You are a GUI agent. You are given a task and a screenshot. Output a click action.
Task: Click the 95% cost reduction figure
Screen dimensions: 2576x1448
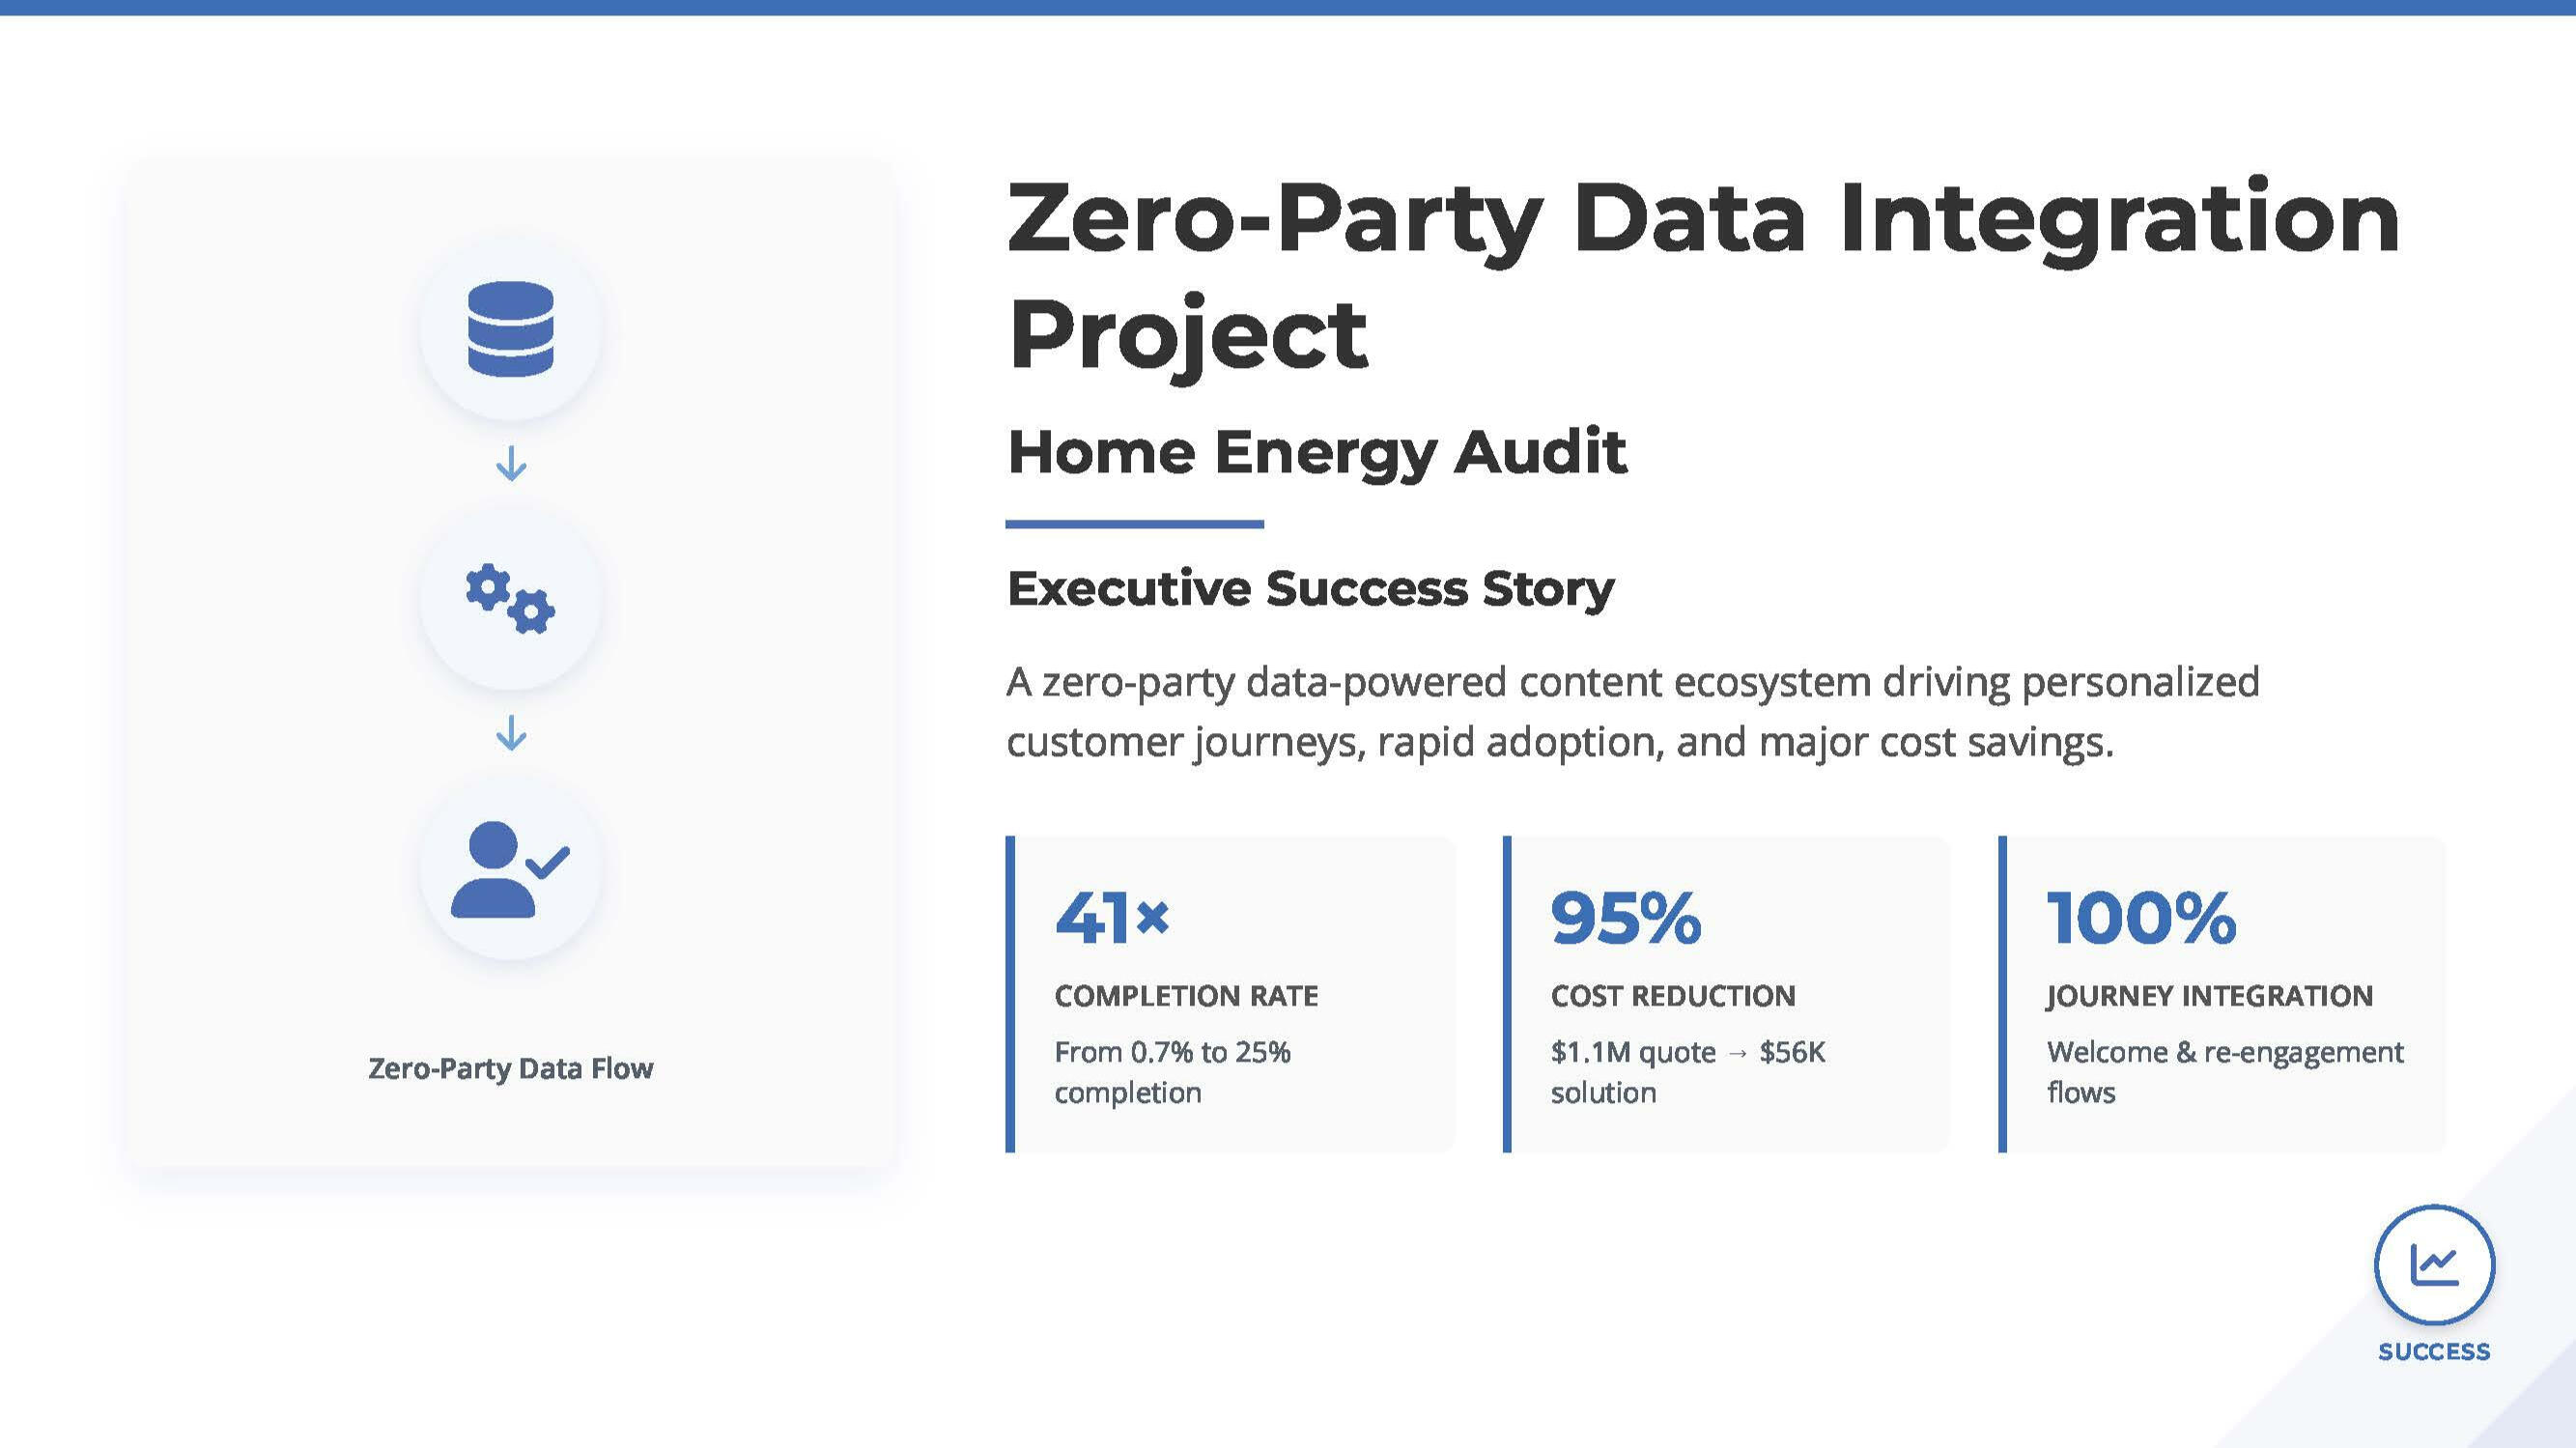click(x=1625, y=917)
